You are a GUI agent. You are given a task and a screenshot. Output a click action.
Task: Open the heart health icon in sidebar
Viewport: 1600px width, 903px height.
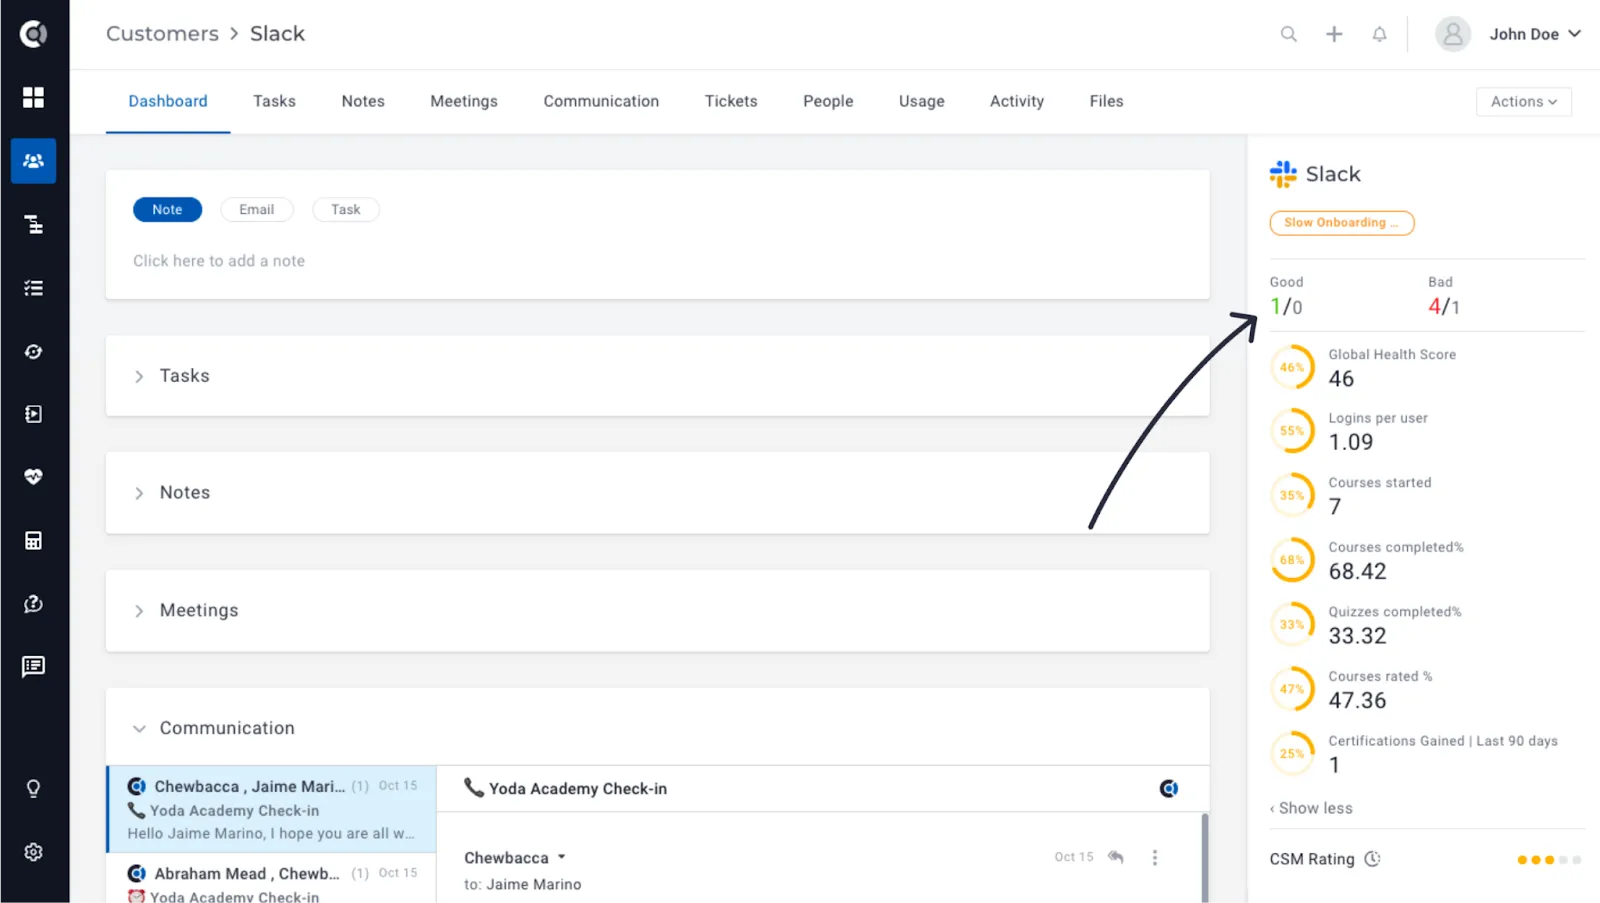pyautogui.click(x=33, y=477)
